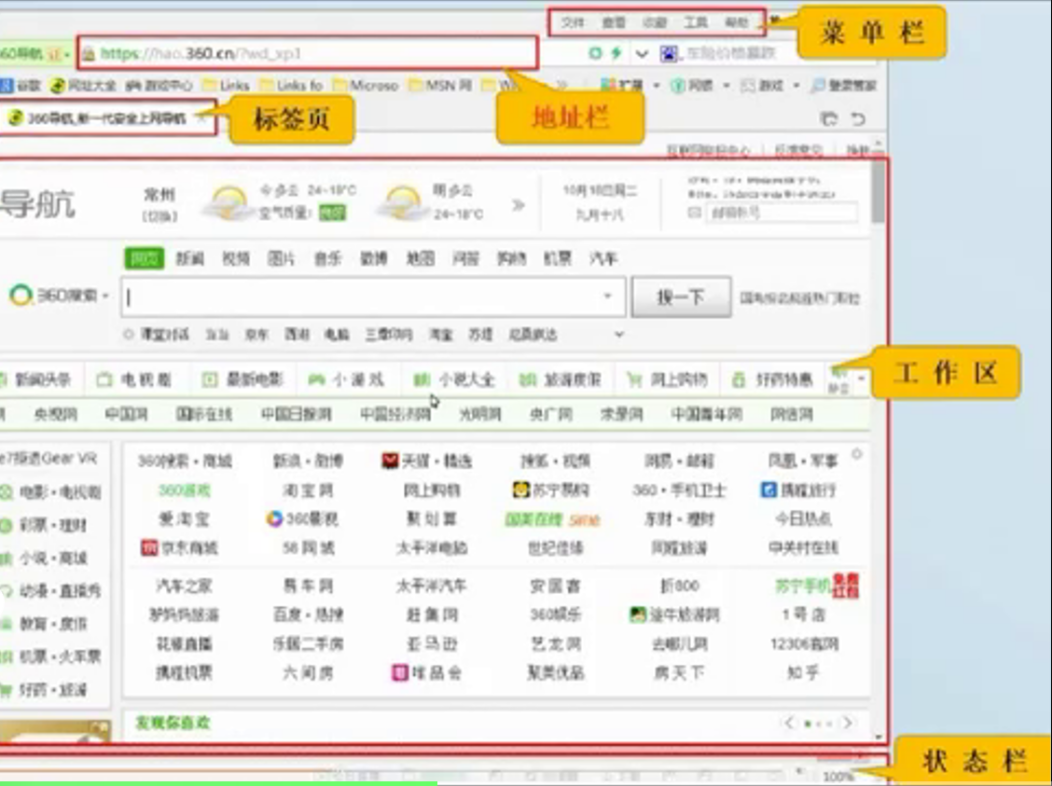Open the 网址大全 bookmark
The image size is (1052, 786).
(83, 85)
